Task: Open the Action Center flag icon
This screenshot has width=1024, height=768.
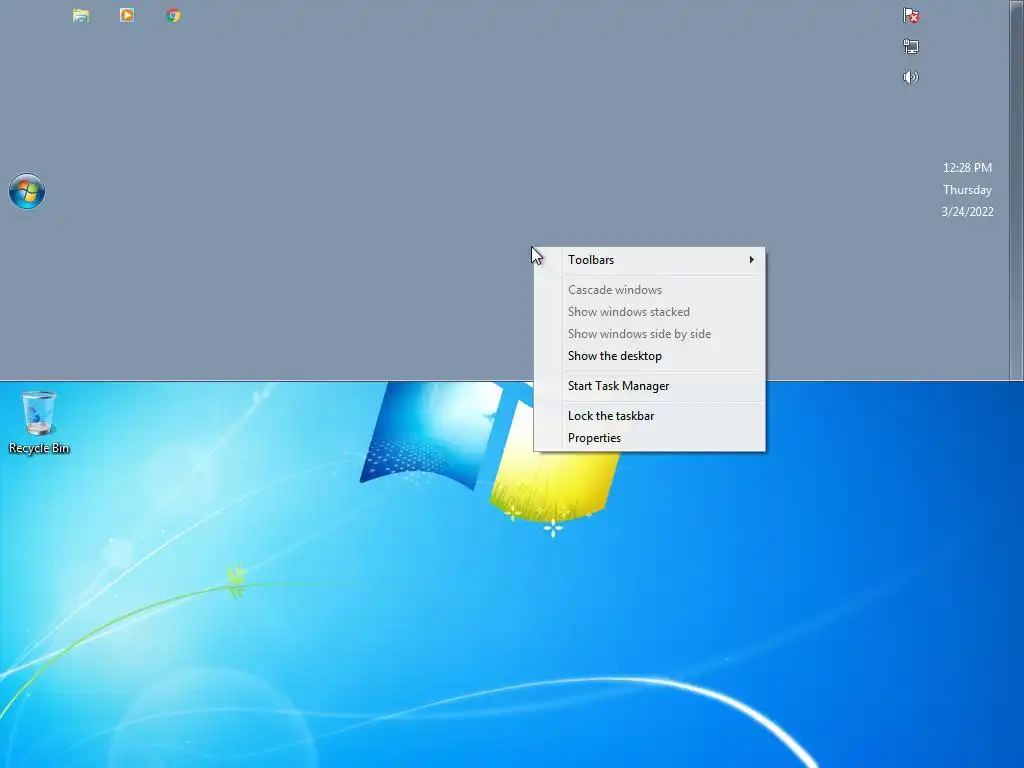Action: coord(911,16)
